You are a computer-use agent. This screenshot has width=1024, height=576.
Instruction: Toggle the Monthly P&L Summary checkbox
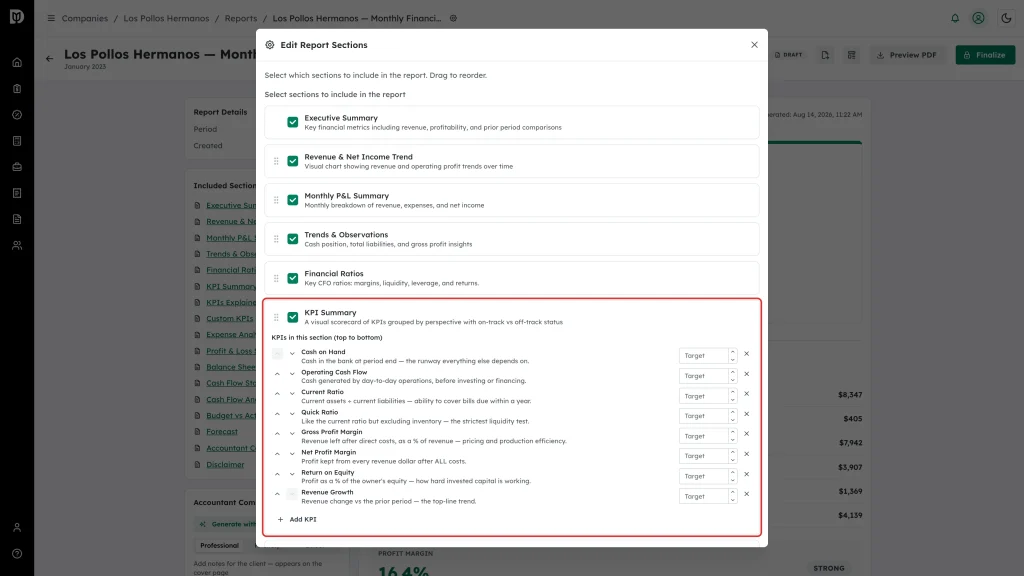pyautogui.click(x=293, y=200)
